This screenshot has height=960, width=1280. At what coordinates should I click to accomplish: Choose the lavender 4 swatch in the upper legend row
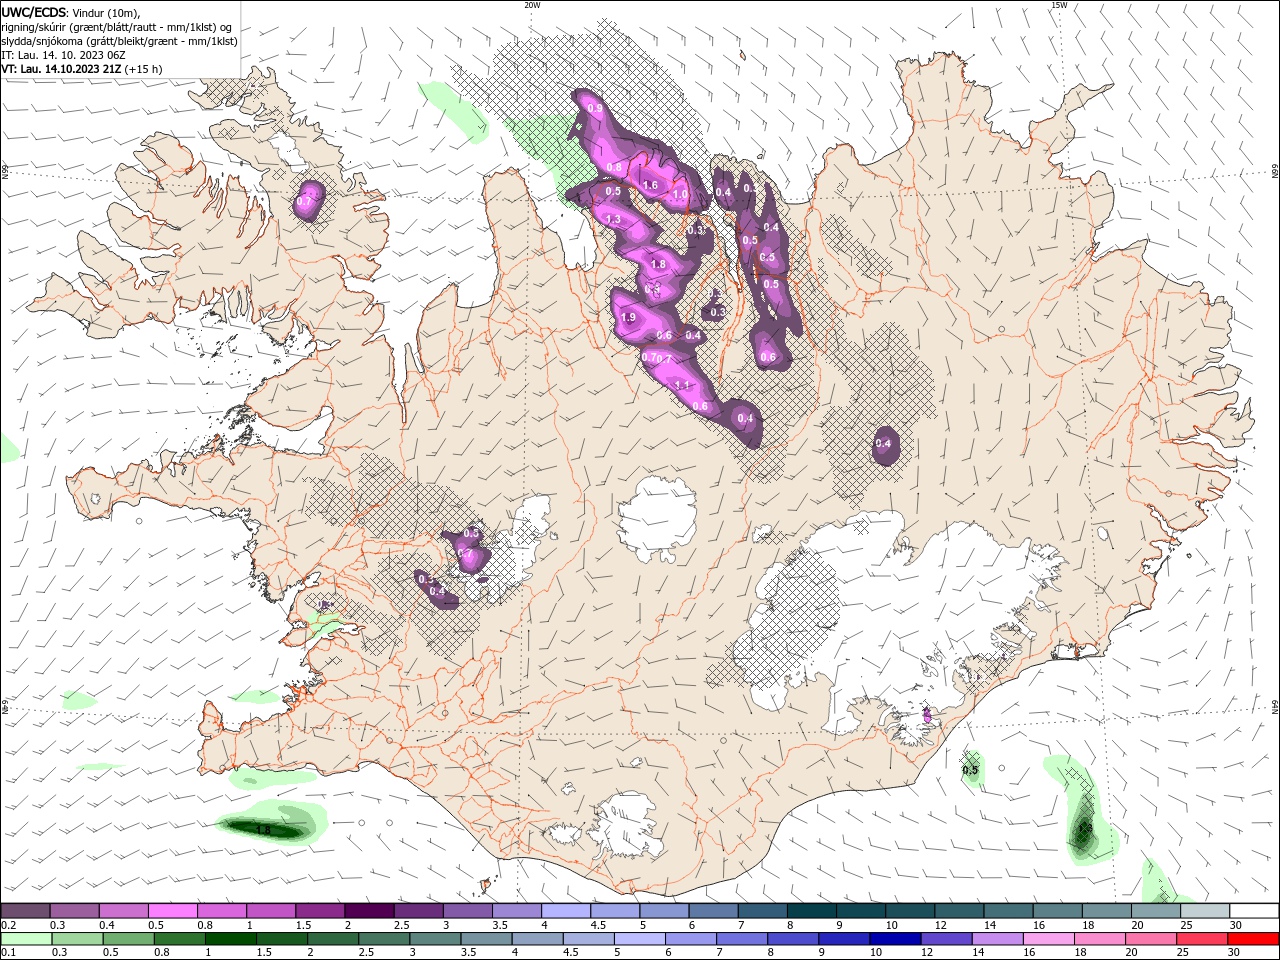tap(566, 911)
